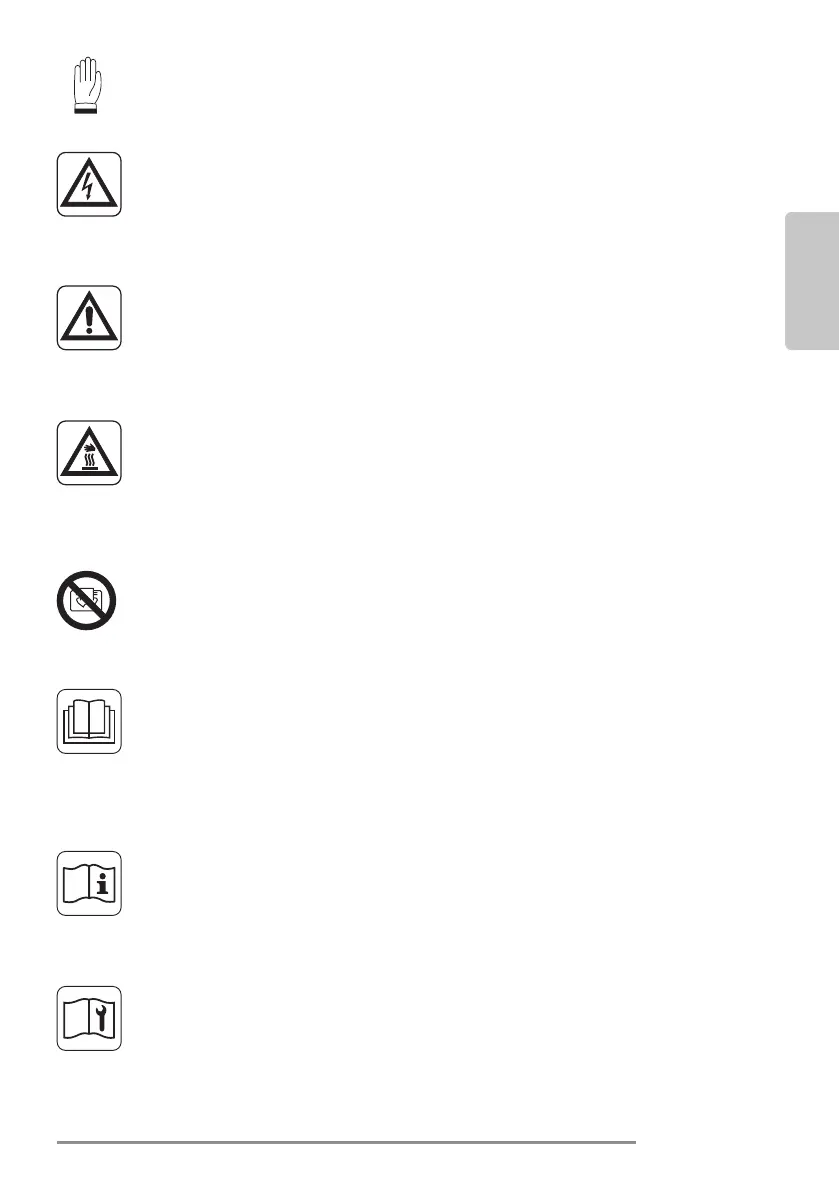Select the wrench symbol on the service booklet
The height and width of the screenshot is (1191, 839).
pos(103,1019)
